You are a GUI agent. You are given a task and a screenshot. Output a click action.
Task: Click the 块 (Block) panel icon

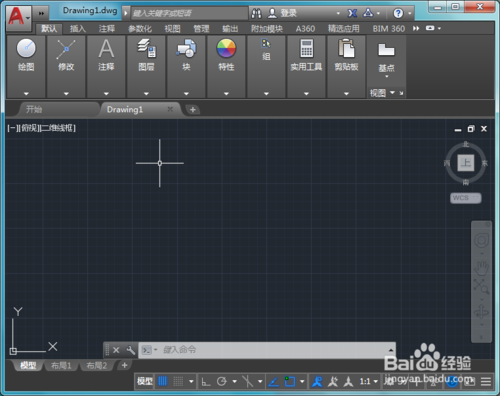pos(186,48)
